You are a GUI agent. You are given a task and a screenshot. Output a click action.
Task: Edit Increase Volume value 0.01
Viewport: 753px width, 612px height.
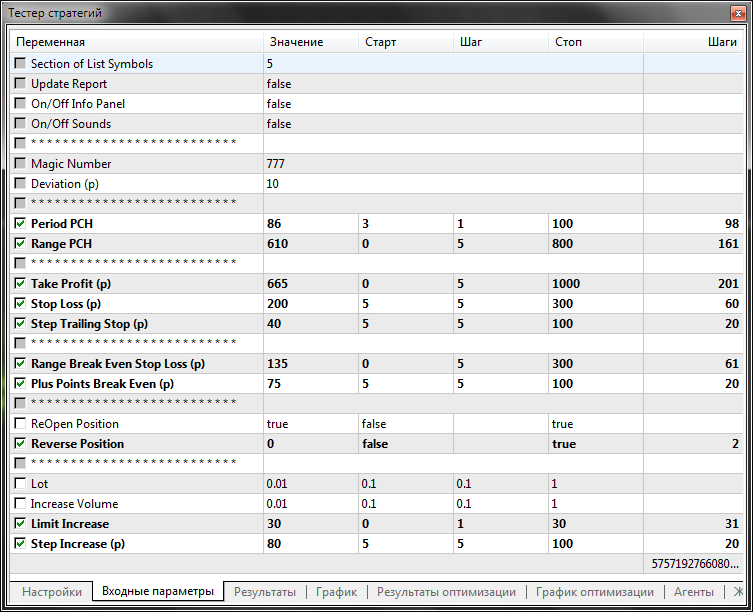[x=311, y=503]
